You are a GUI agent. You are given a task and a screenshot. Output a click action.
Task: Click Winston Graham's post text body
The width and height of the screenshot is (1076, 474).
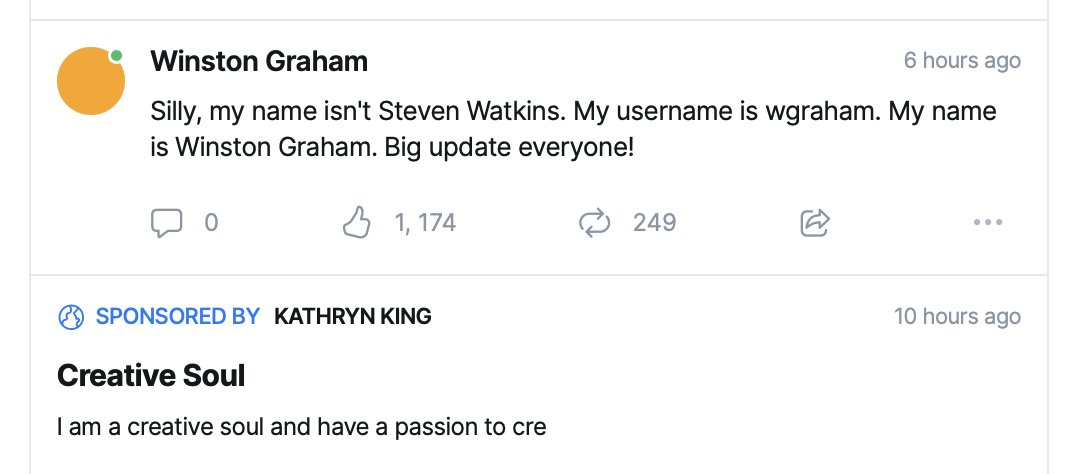pos(573,129)
